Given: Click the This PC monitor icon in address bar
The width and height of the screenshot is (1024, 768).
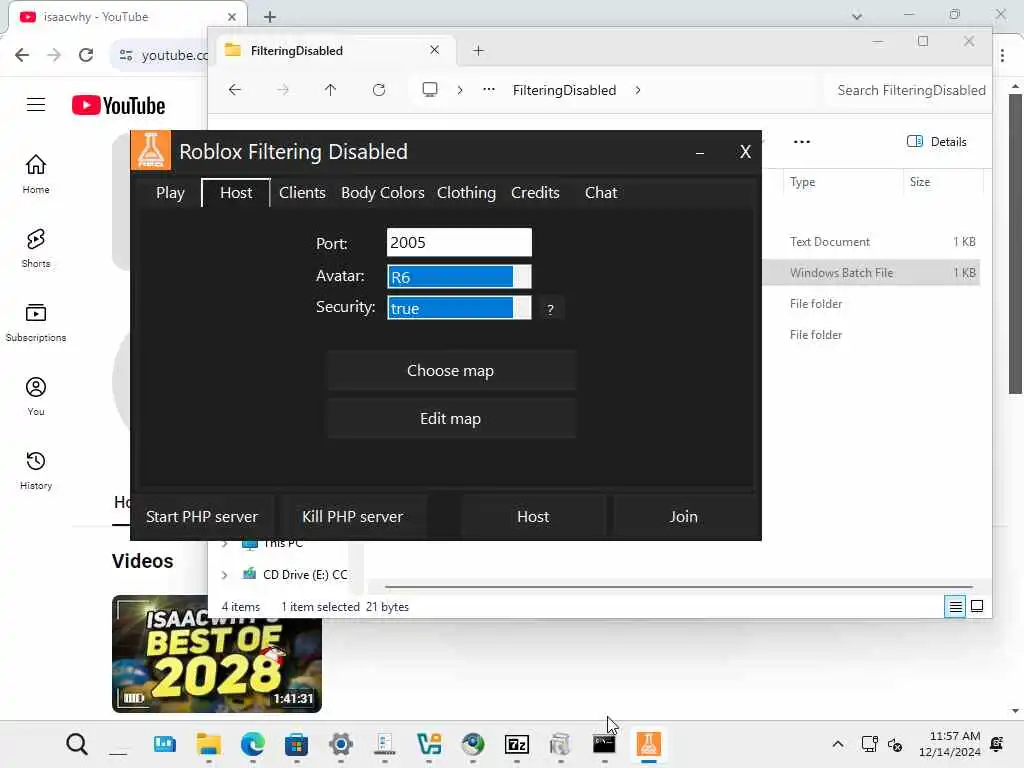Looking at the screenshot, I should (x=430, y=89).
